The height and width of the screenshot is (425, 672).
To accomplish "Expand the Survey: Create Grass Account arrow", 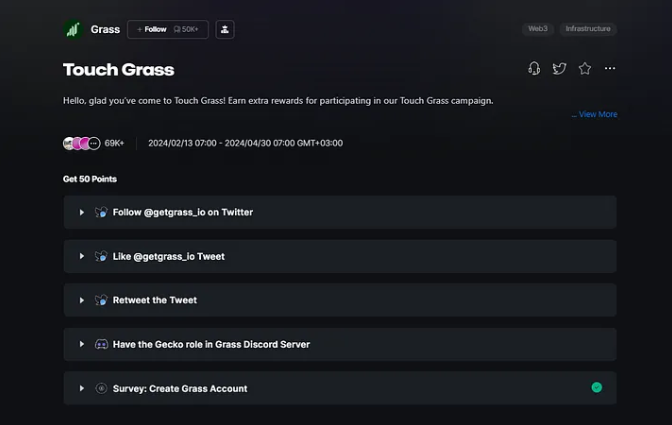I will pos(82,388).
